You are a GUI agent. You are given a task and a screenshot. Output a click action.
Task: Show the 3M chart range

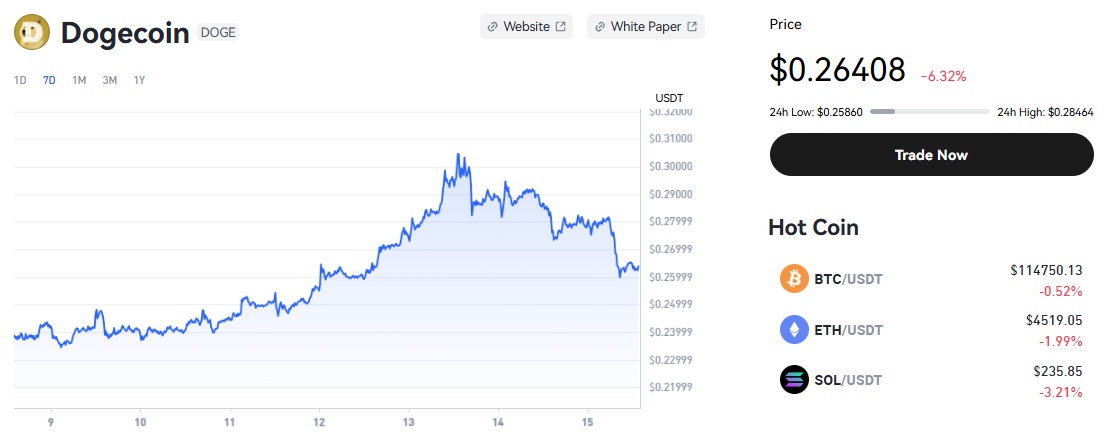pyautogui.click(x=110, y=80)
